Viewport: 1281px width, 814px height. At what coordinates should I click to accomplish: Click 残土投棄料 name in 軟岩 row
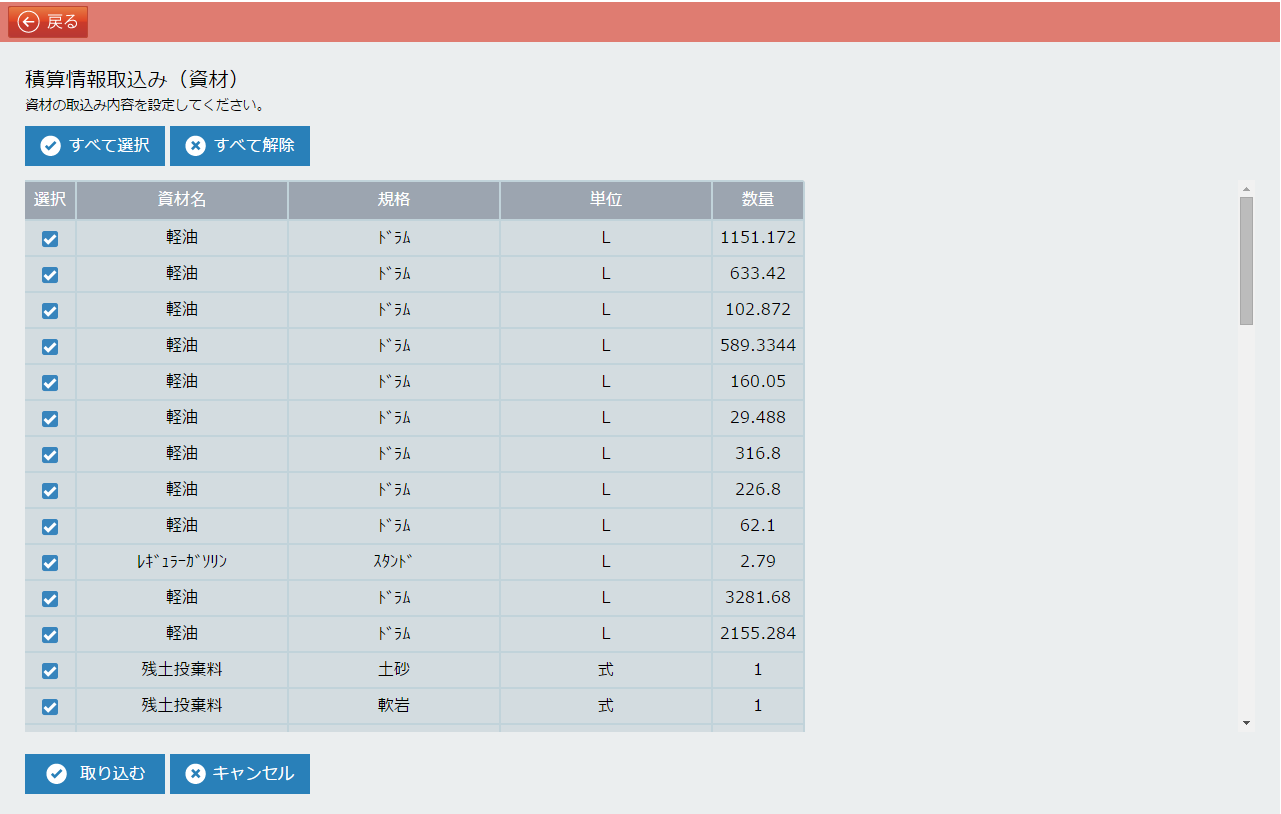pos(182,705)
